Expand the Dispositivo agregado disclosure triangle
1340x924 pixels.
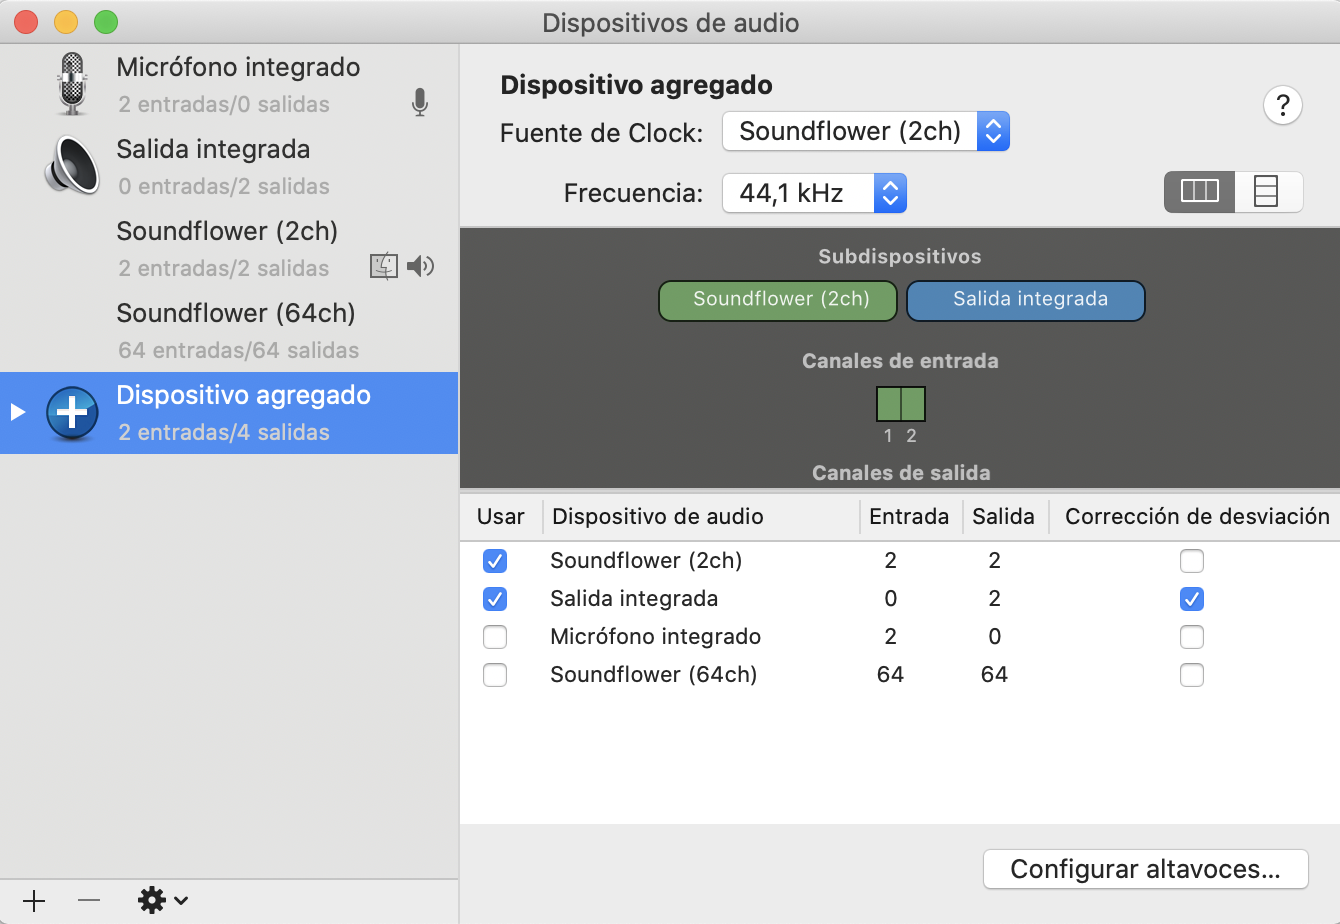16,412
